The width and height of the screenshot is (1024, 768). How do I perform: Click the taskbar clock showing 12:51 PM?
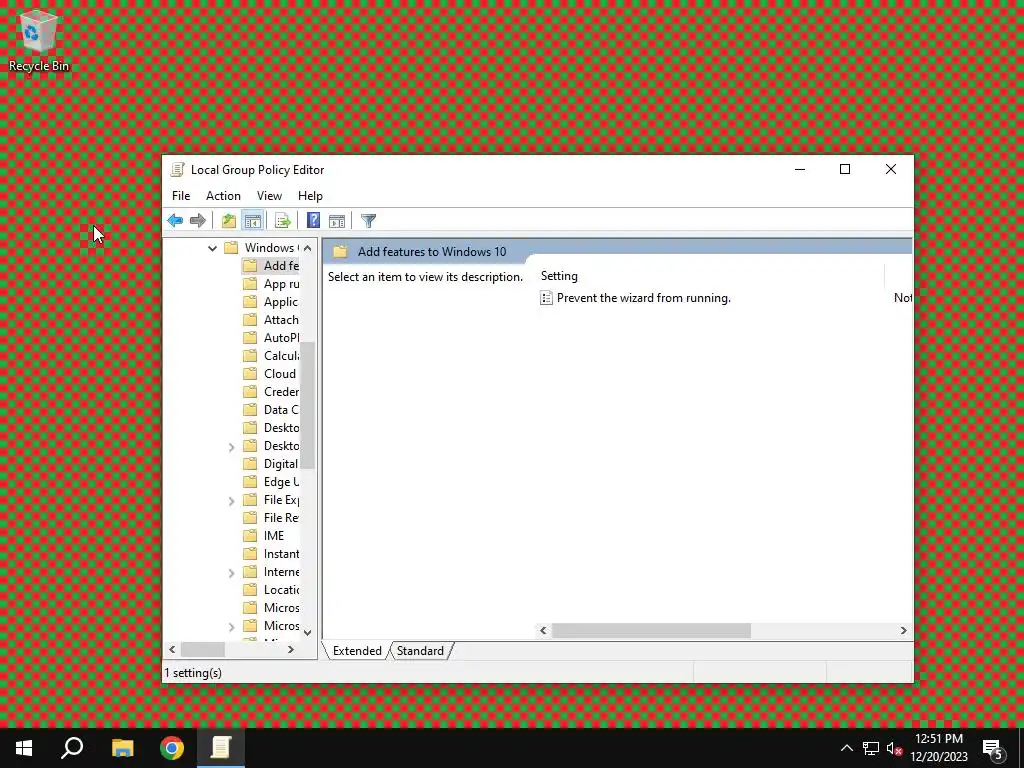[939, 748]
